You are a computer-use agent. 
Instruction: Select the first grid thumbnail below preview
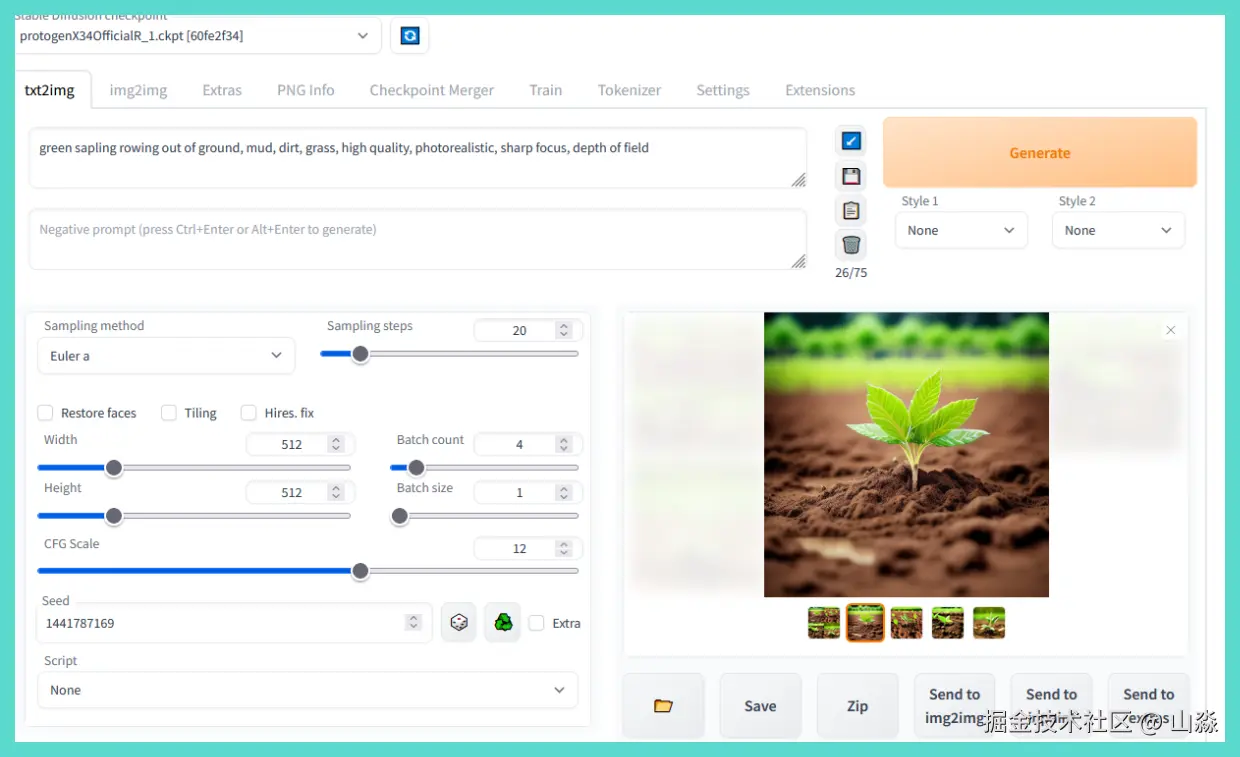(824, 623)
